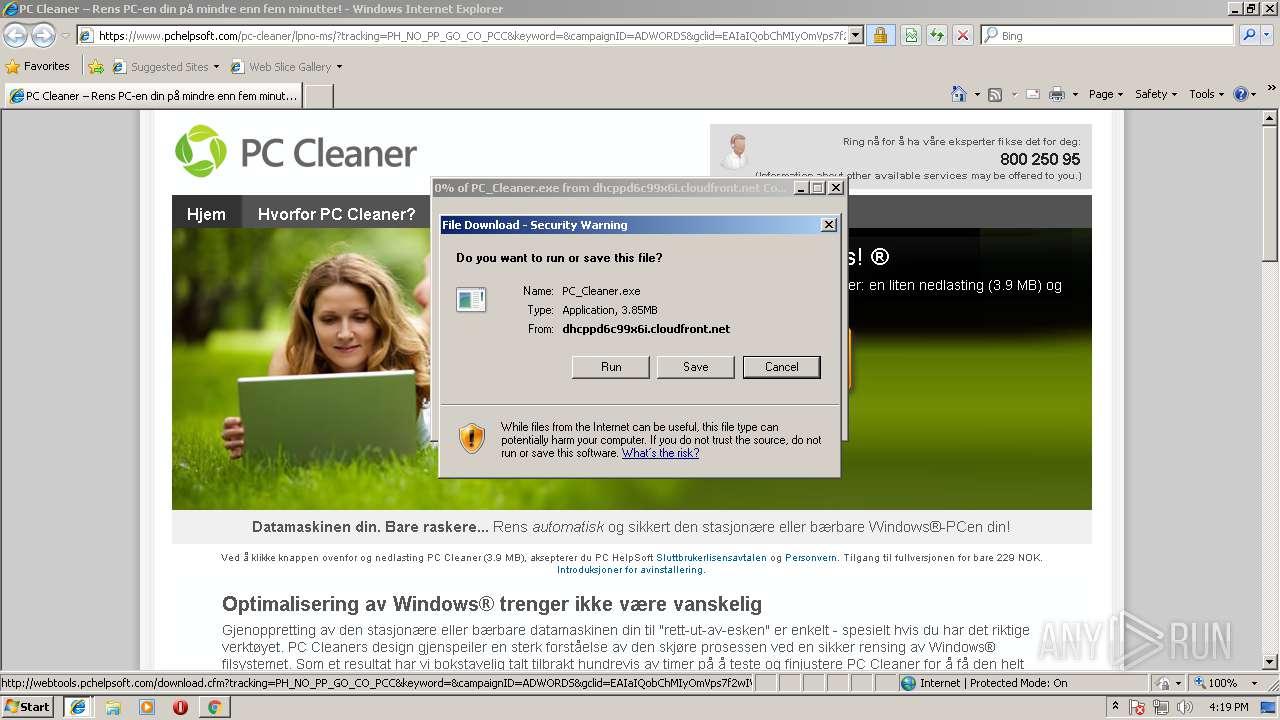The image size is (1280, 720).
Task: Expand the Web Slice Gallery dropdown
Action: click(339, 67)
